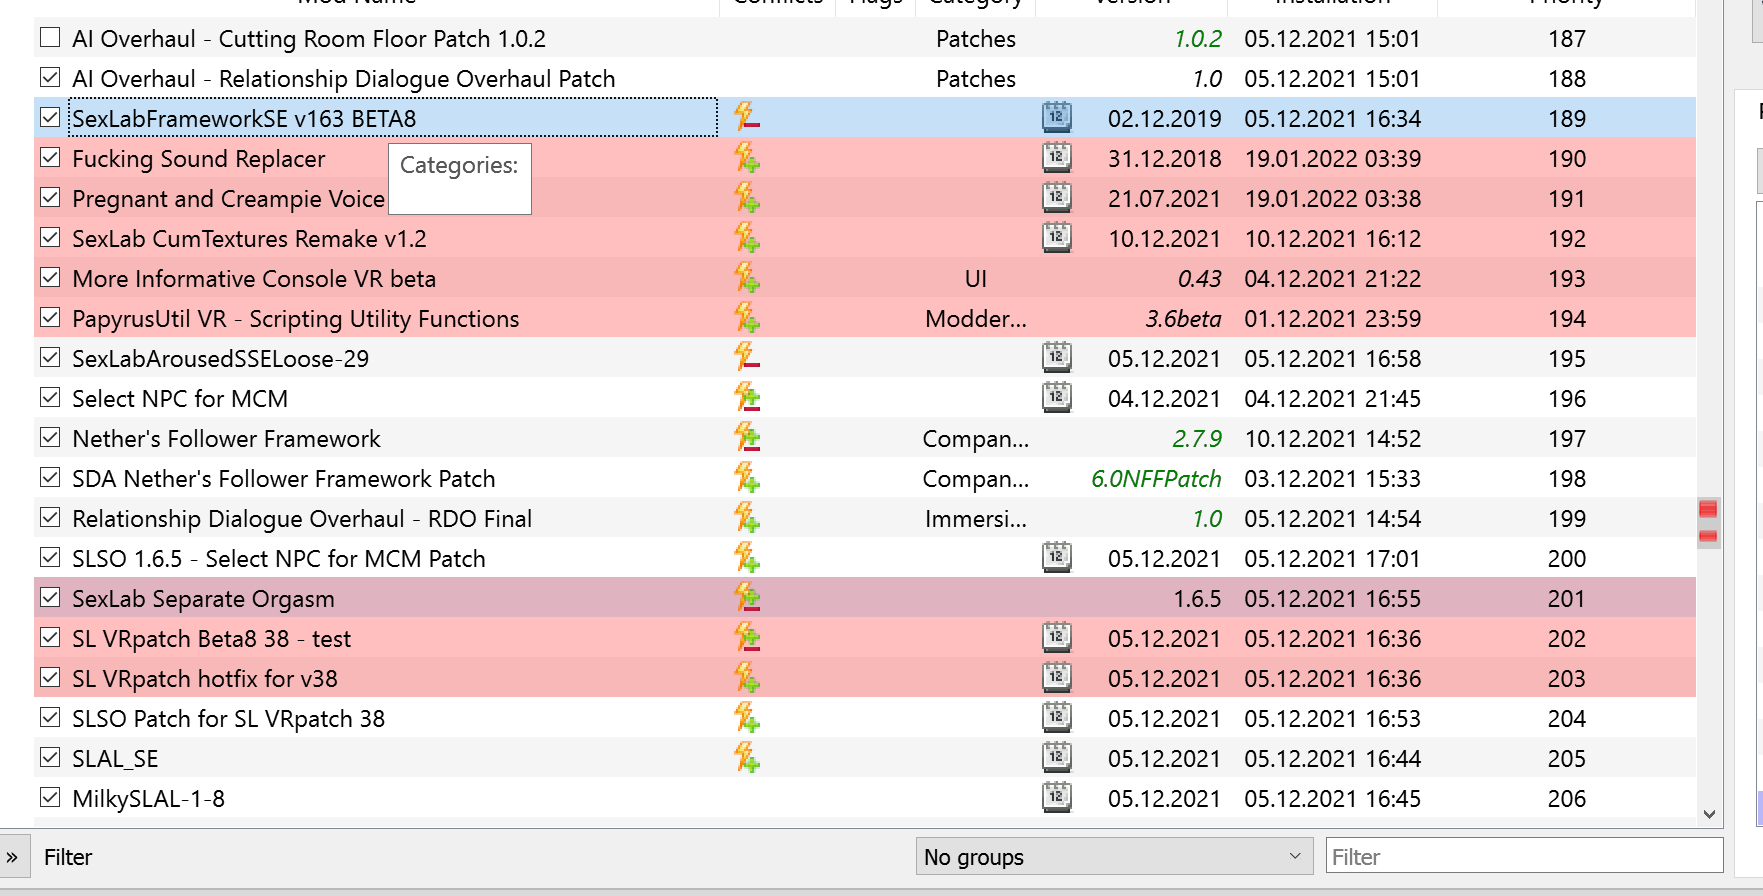Image resolution: width=1763 pixels, height=896 pixels.
Task: Click conflict icon for Relationship Dialogue Overhaul - RDO Final
Action: [x=746, y=518]
